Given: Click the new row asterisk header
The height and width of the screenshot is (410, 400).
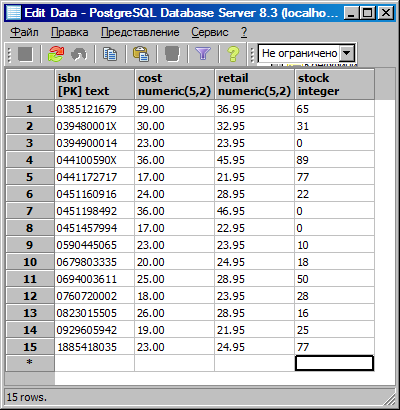Looking at the screenshot, I should click(x=30, y=363).
